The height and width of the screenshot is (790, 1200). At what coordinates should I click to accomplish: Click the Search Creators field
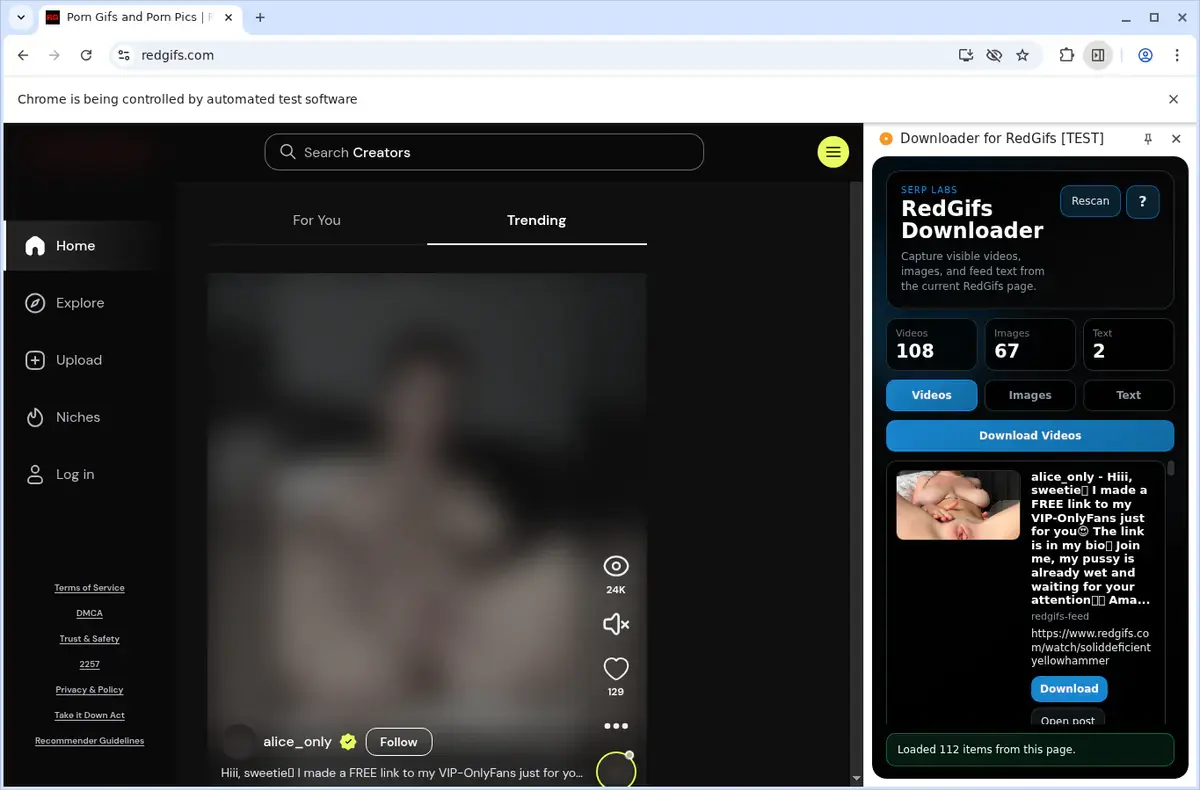[484, 152]
